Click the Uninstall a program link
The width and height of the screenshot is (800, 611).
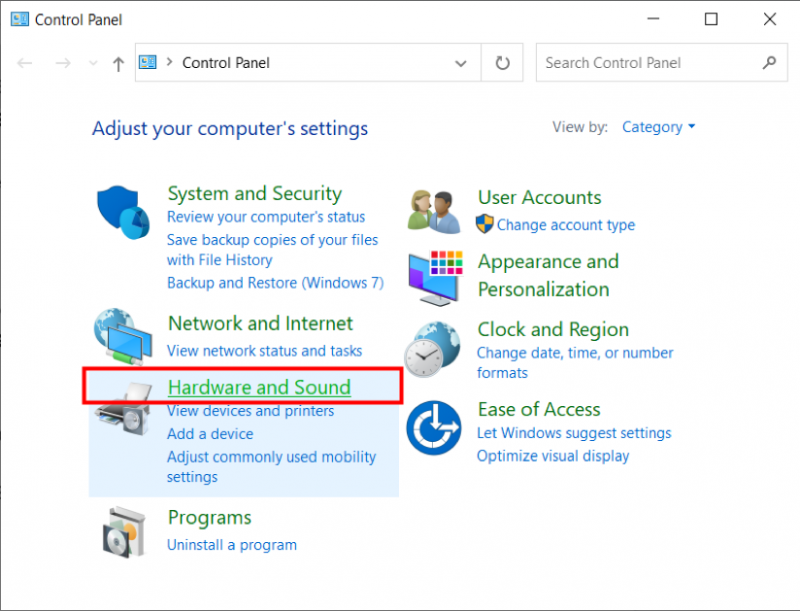click(232, 545)
